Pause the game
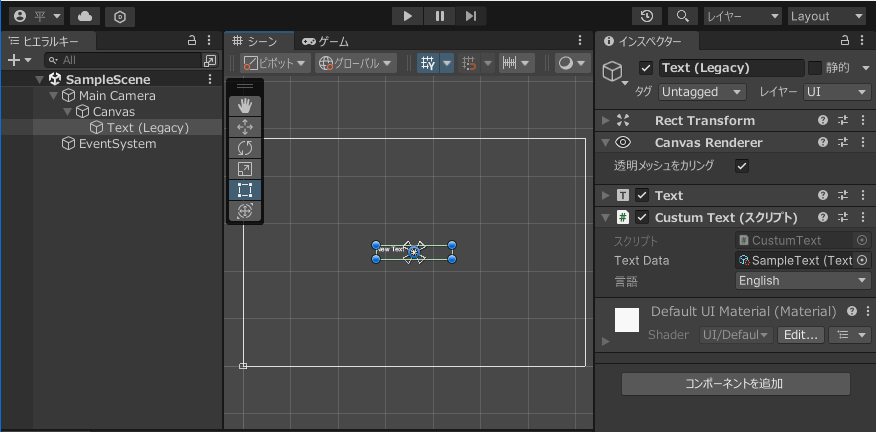Screen dimensions: 876x432 440,16
